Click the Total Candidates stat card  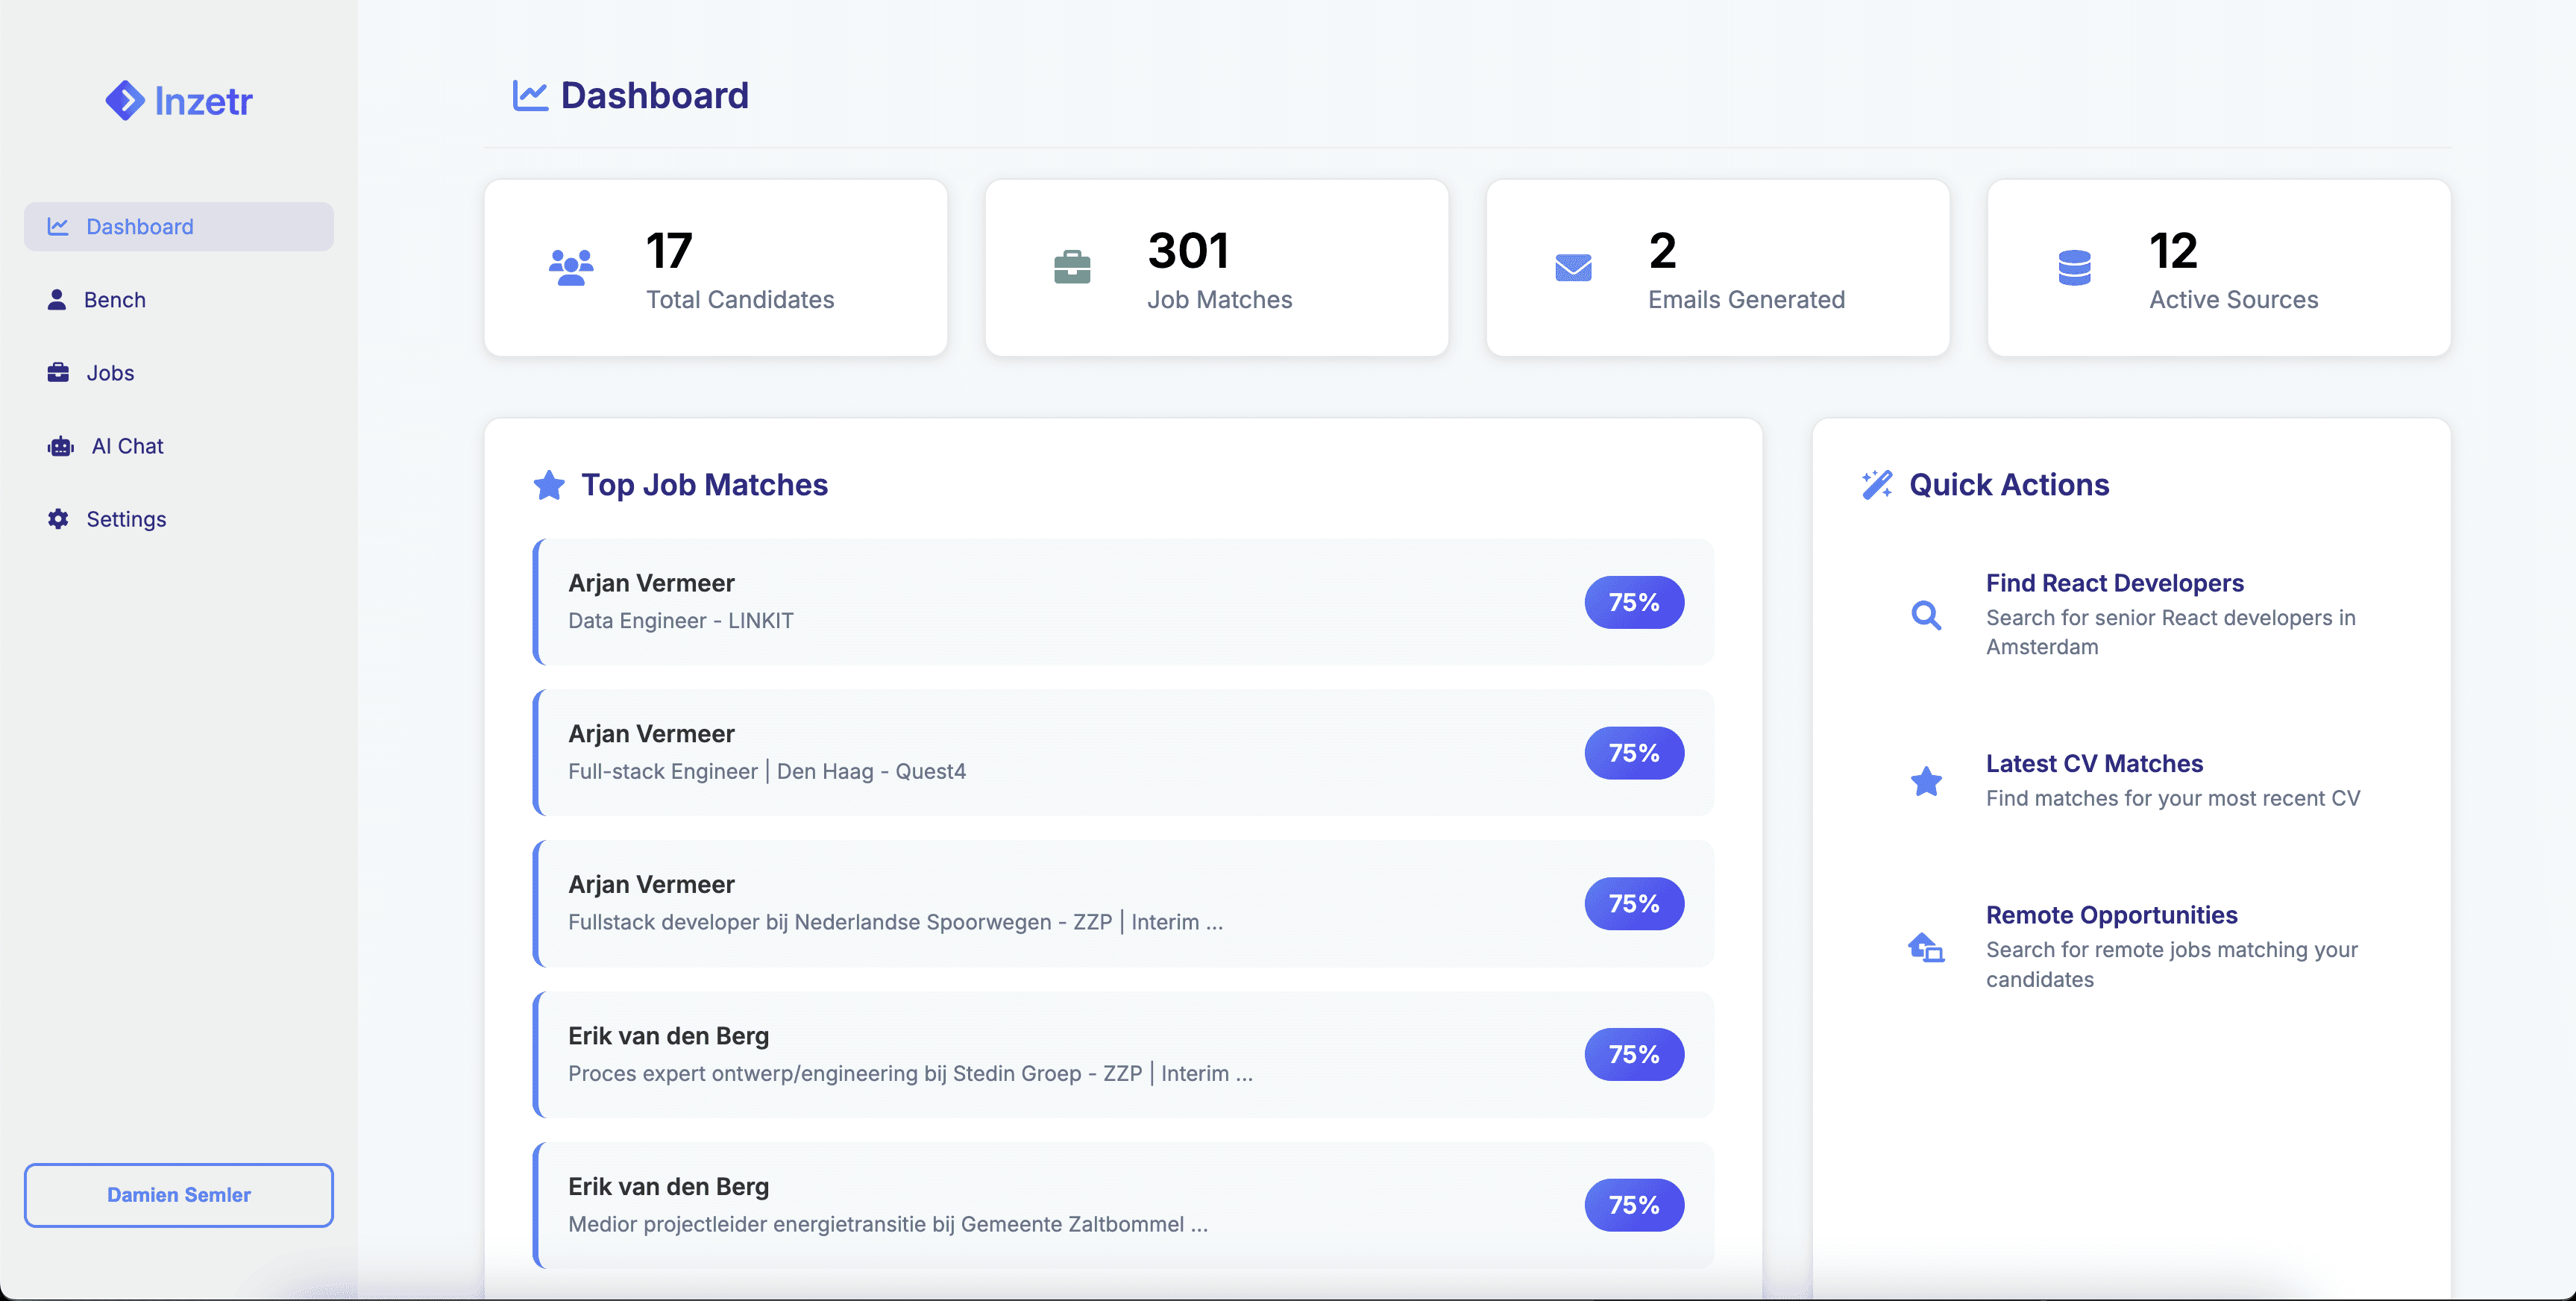coord(715,267)
